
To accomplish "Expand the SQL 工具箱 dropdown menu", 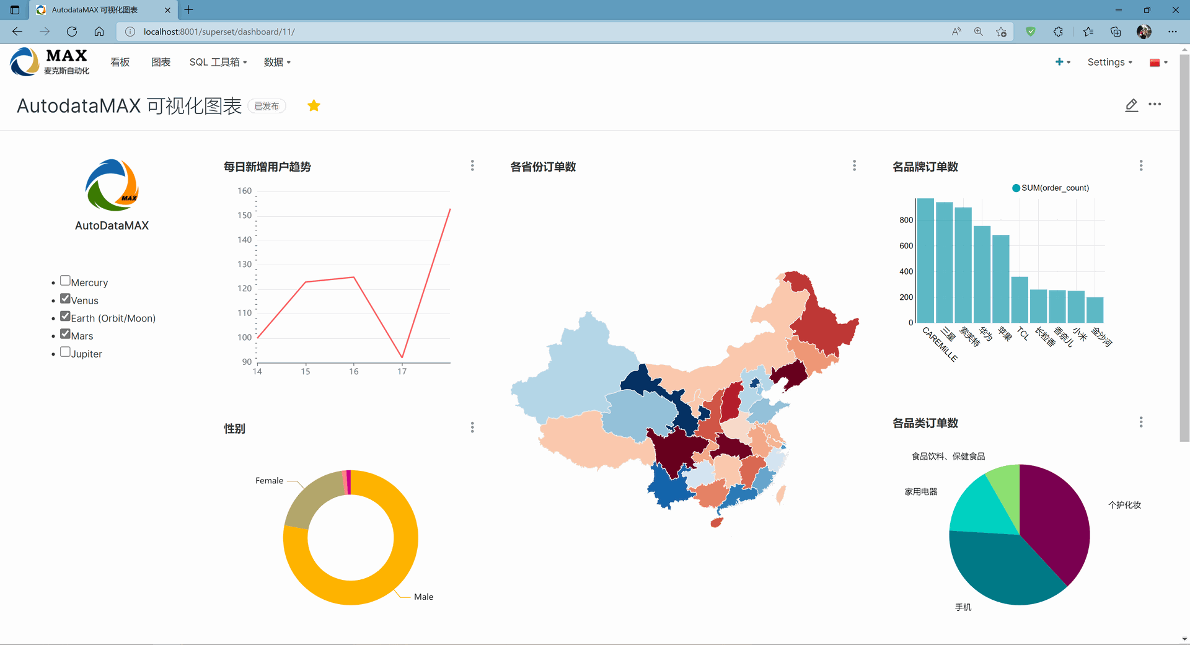I will pyautogui.click(x=218, y=62).
